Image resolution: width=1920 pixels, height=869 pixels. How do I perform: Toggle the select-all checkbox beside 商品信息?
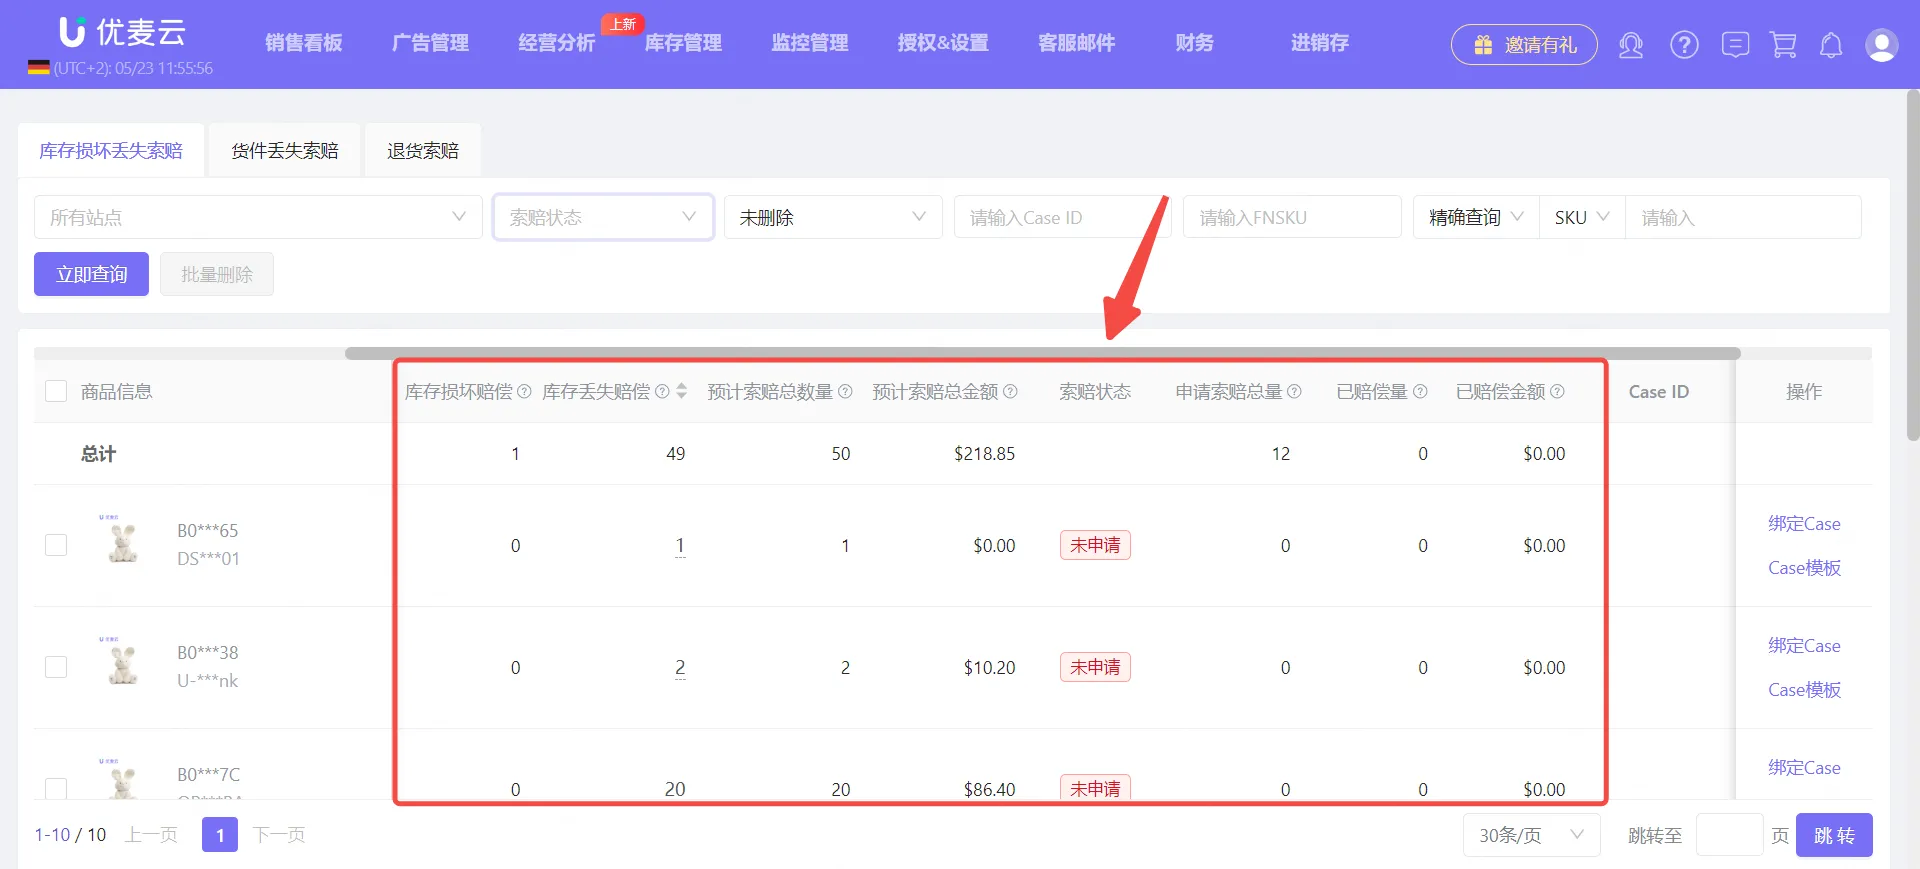tap(56, 391)
